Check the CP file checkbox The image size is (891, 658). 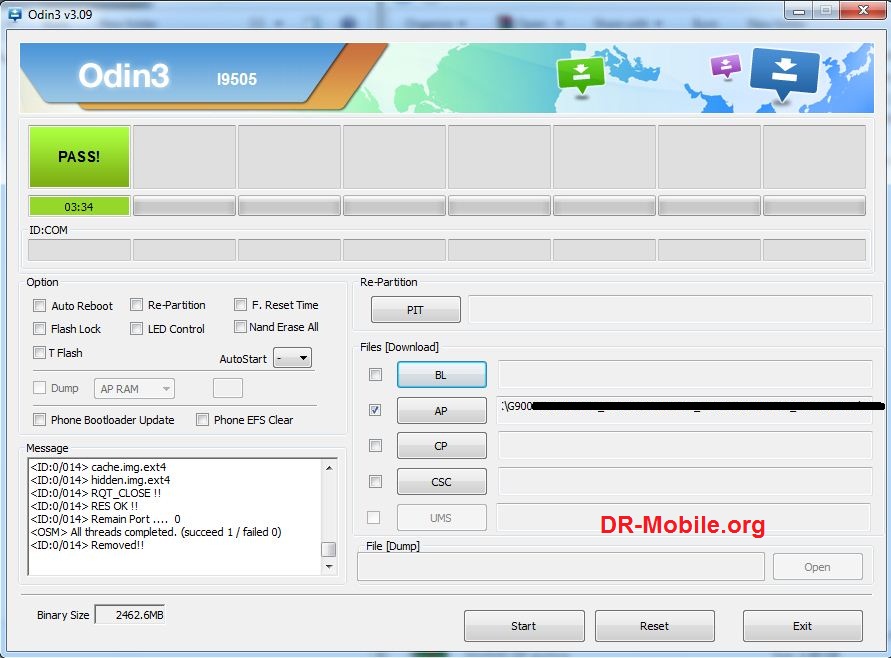[375, 445]
